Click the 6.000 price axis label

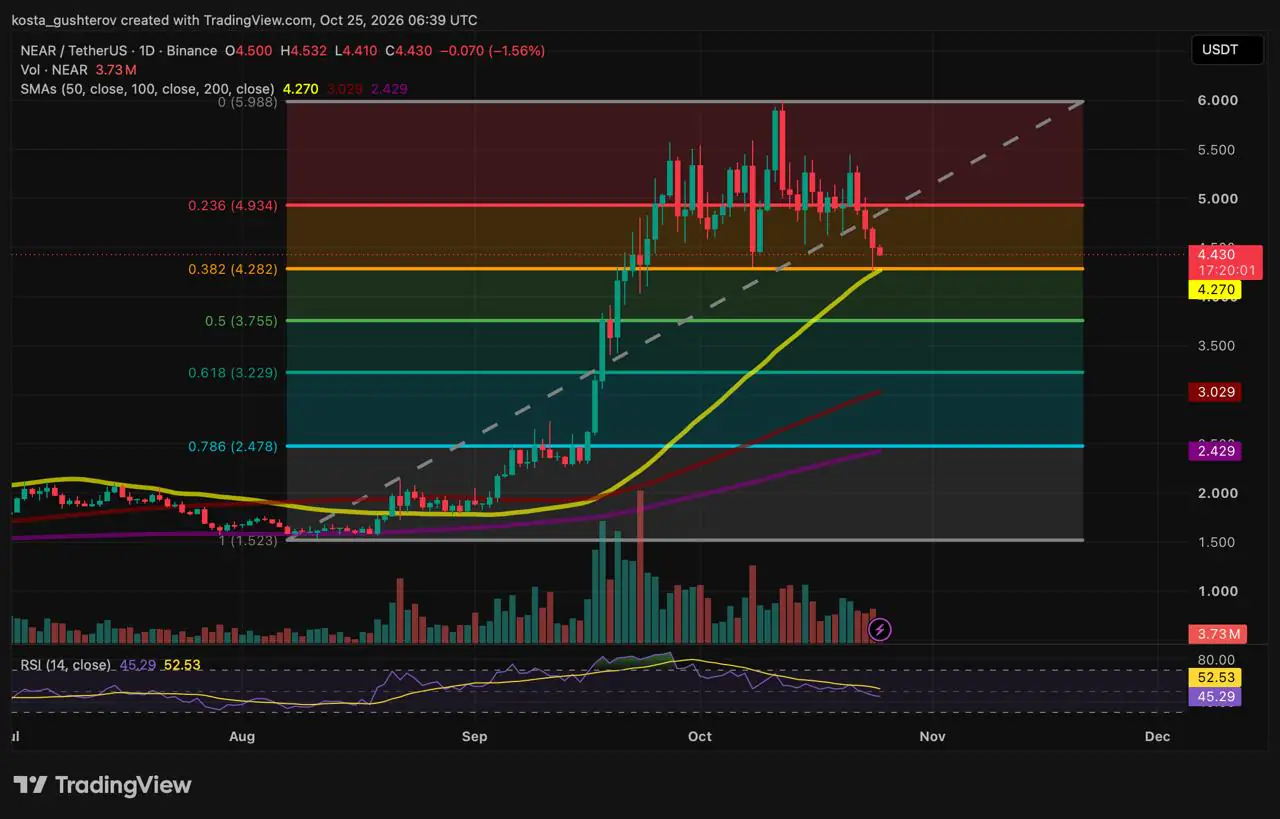[x=1217, y=100]
